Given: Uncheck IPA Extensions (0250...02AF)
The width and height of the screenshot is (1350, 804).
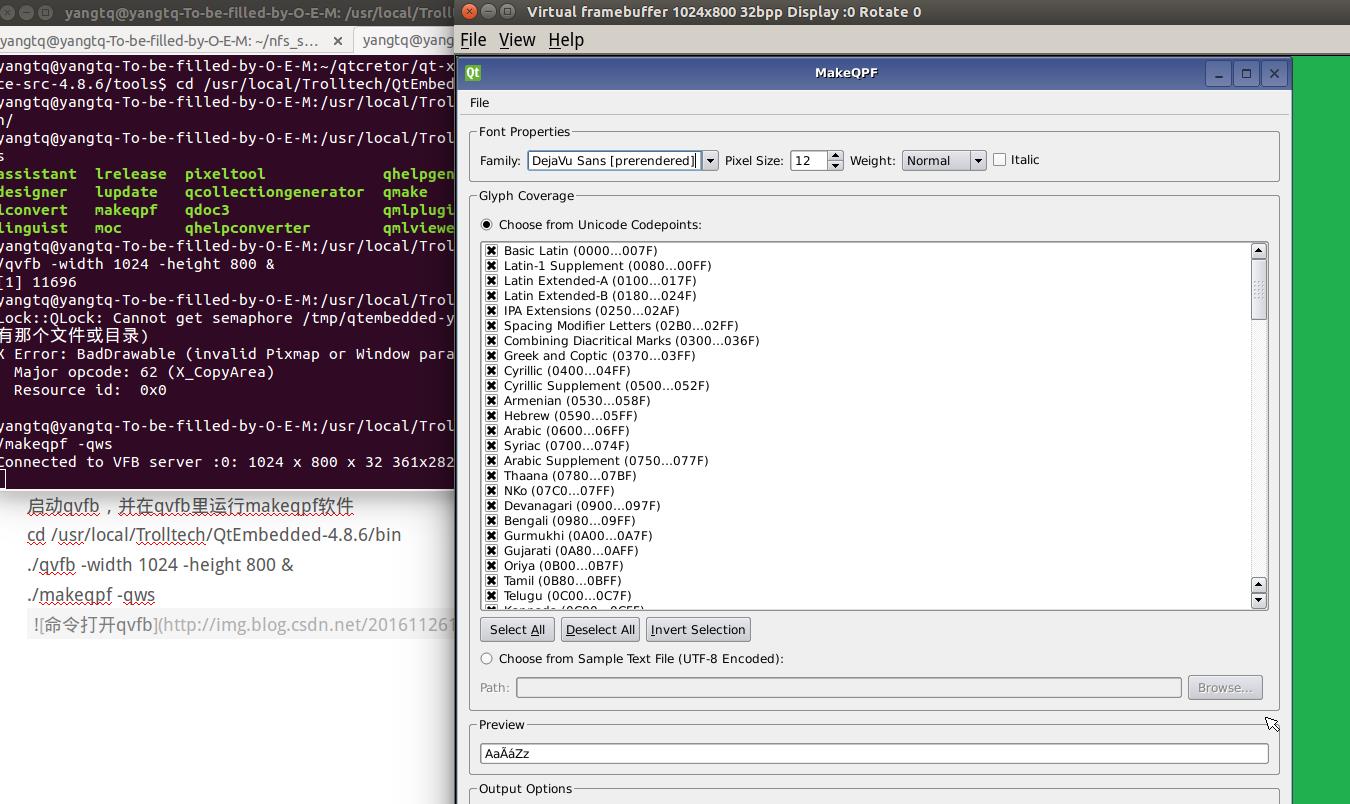Looking at the screenshot, I should point(491,311).
